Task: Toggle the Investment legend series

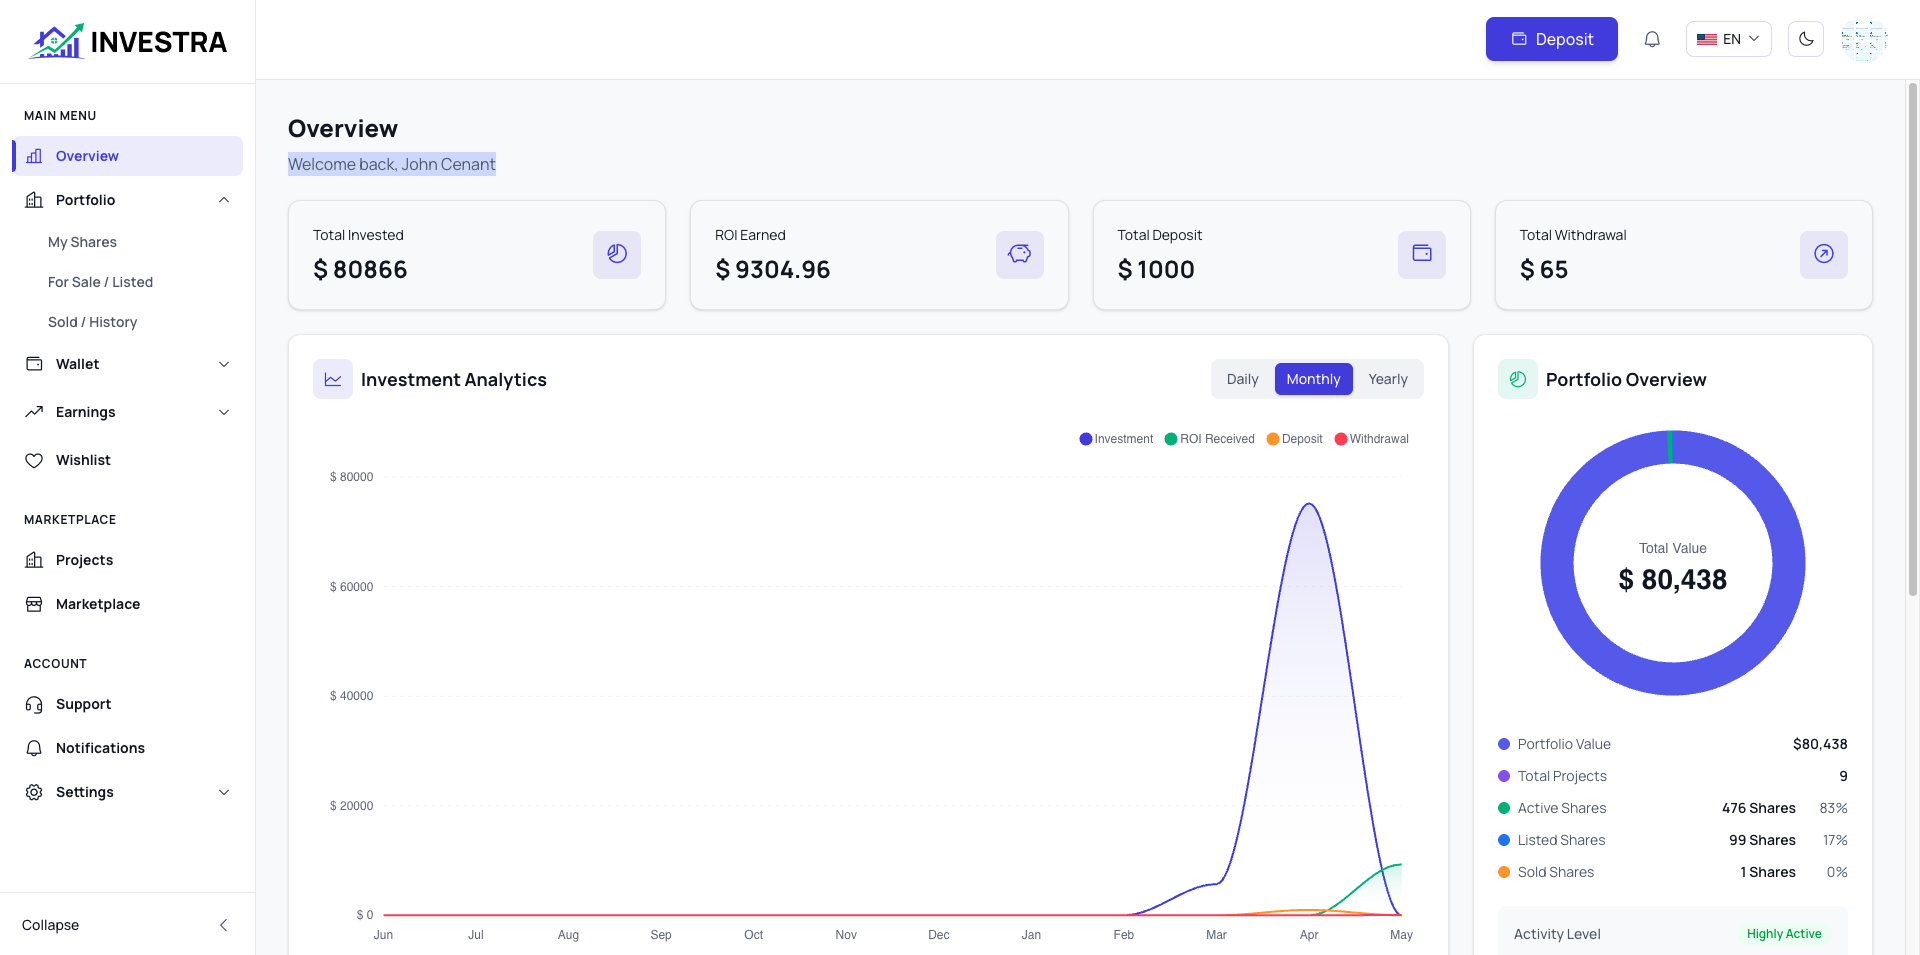Action: click(x=1116, y=439)
